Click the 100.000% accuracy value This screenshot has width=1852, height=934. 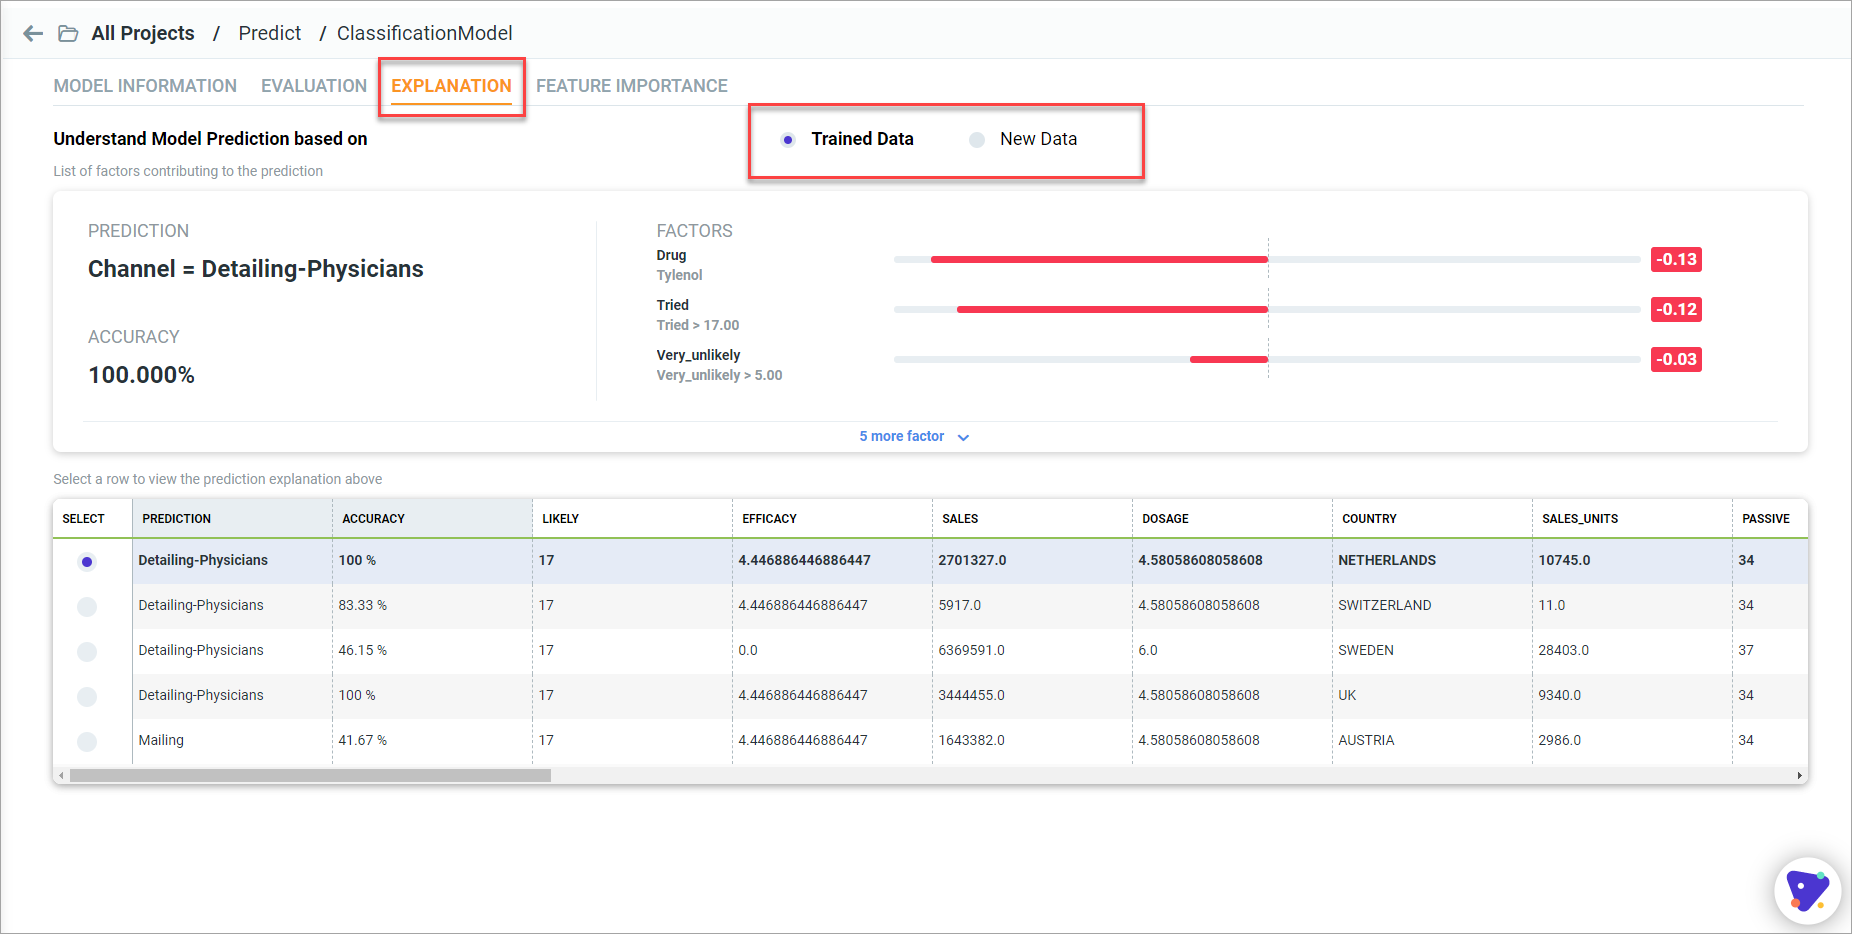click(141, 375)
